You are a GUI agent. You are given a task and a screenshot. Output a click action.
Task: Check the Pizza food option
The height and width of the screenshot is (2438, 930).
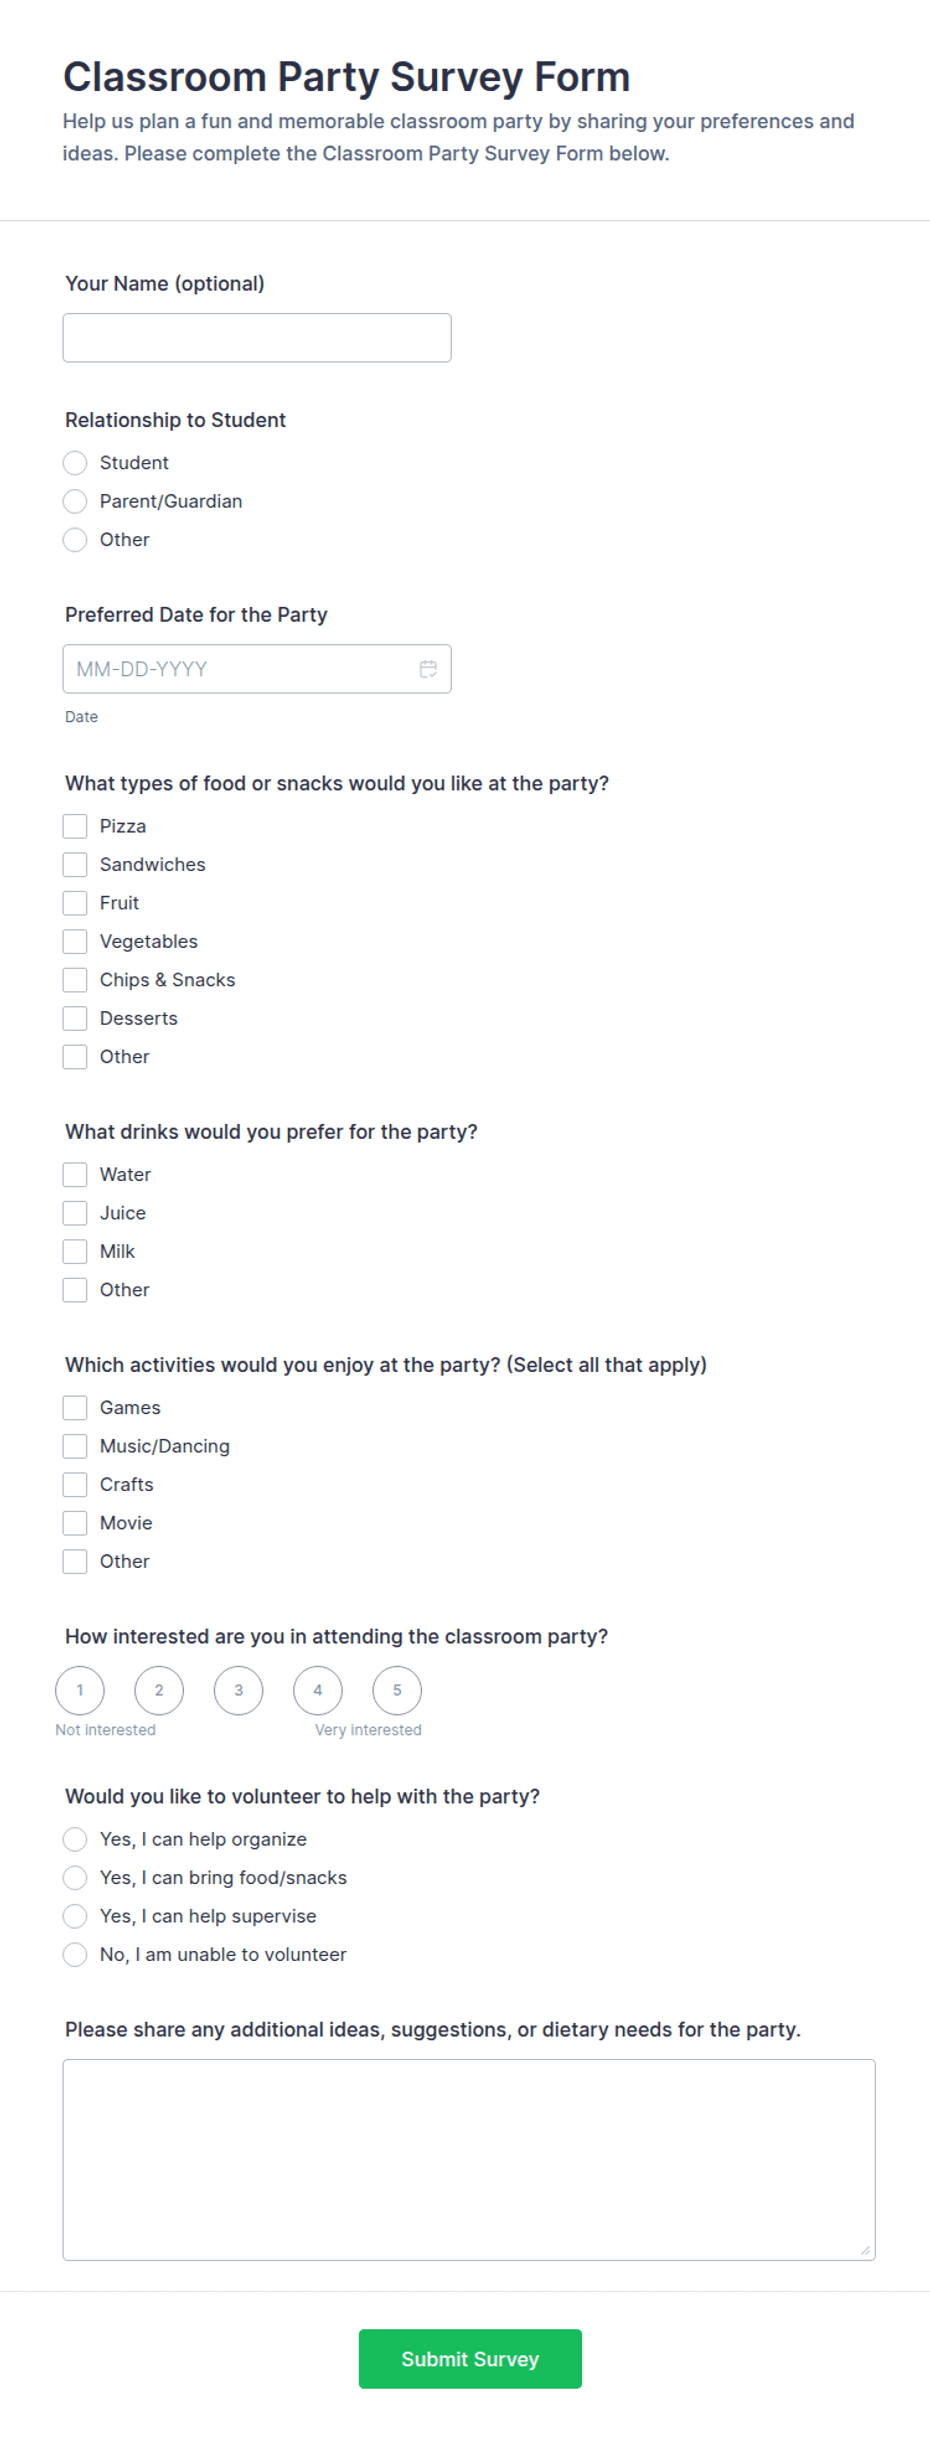(x=75, y=826)
